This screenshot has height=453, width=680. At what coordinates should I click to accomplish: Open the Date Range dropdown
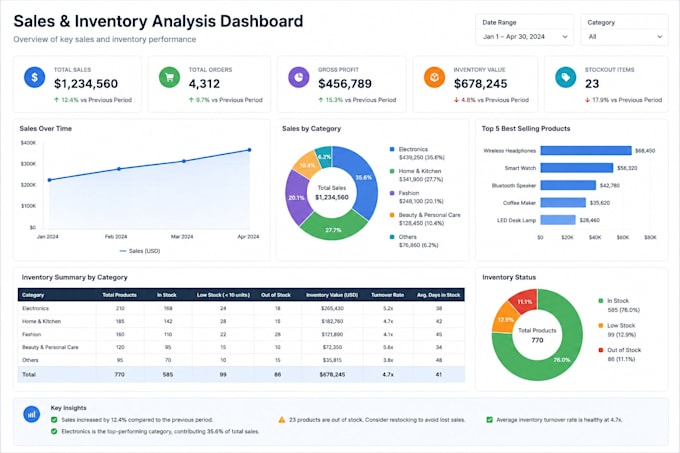525,37
